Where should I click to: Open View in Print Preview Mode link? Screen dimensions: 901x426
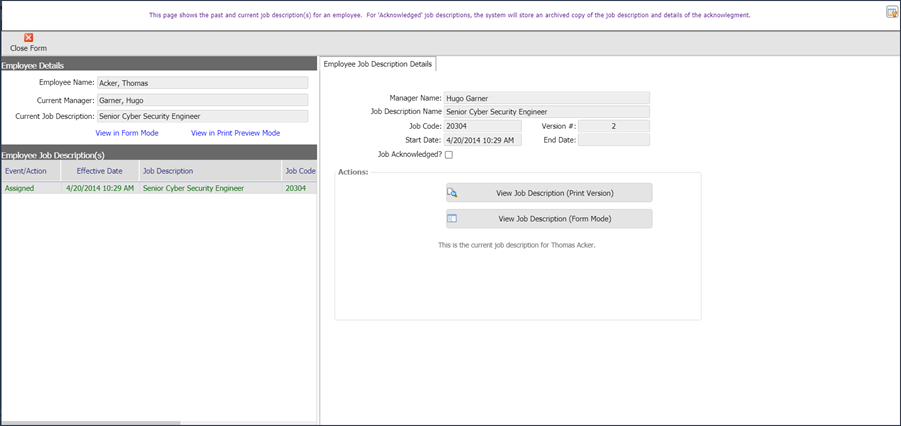point(235,133)
